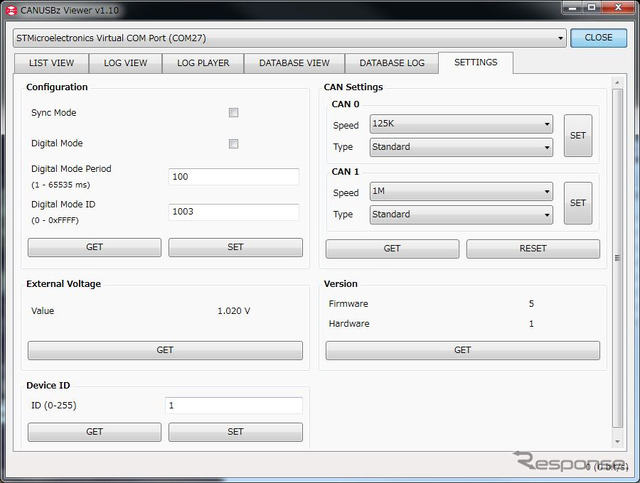Click GET in the Device ID group
The width and height of the screenshot is (640, 483).
click(x=94, y=432)
